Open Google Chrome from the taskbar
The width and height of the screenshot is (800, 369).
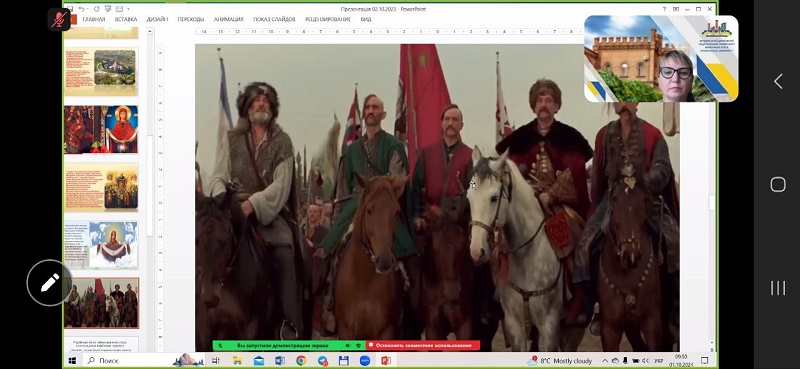(301, 361)
